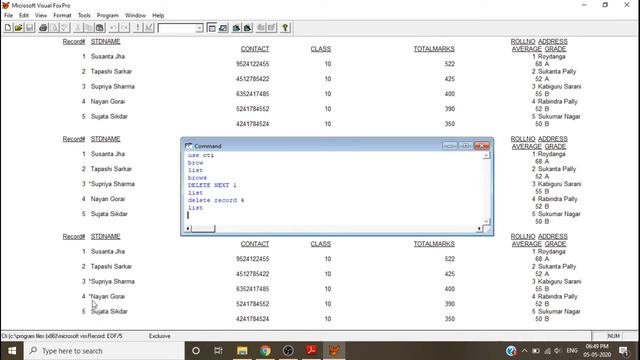Click the "brow" line in Command window
The width and height of the screenshot is (640, 360).
pos(195,163)
